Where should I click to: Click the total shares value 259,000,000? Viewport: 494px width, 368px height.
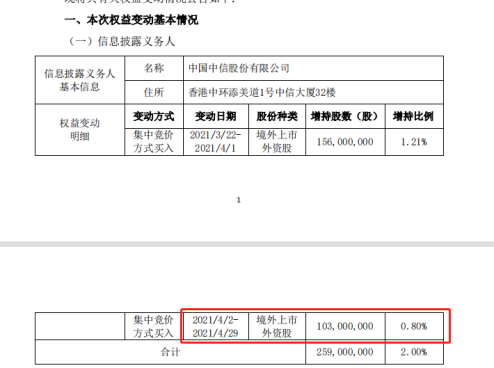coord(345,352)
